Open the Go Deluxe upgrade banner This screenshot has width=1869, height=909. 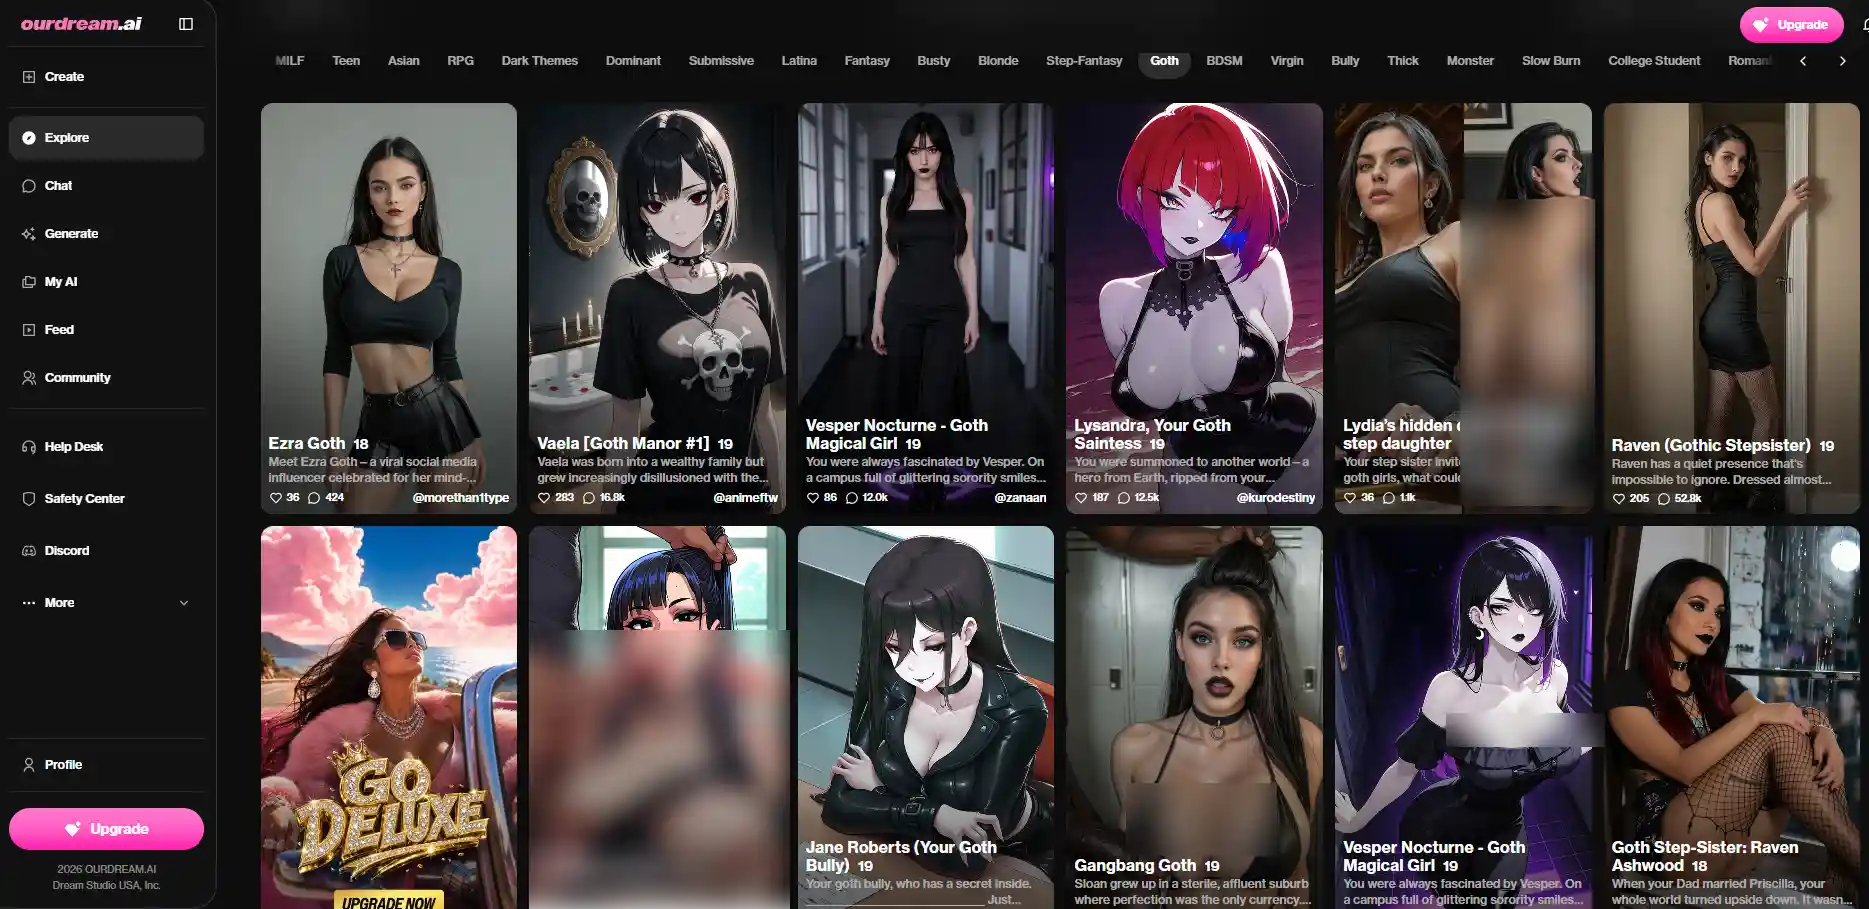[x=389, y=717]
